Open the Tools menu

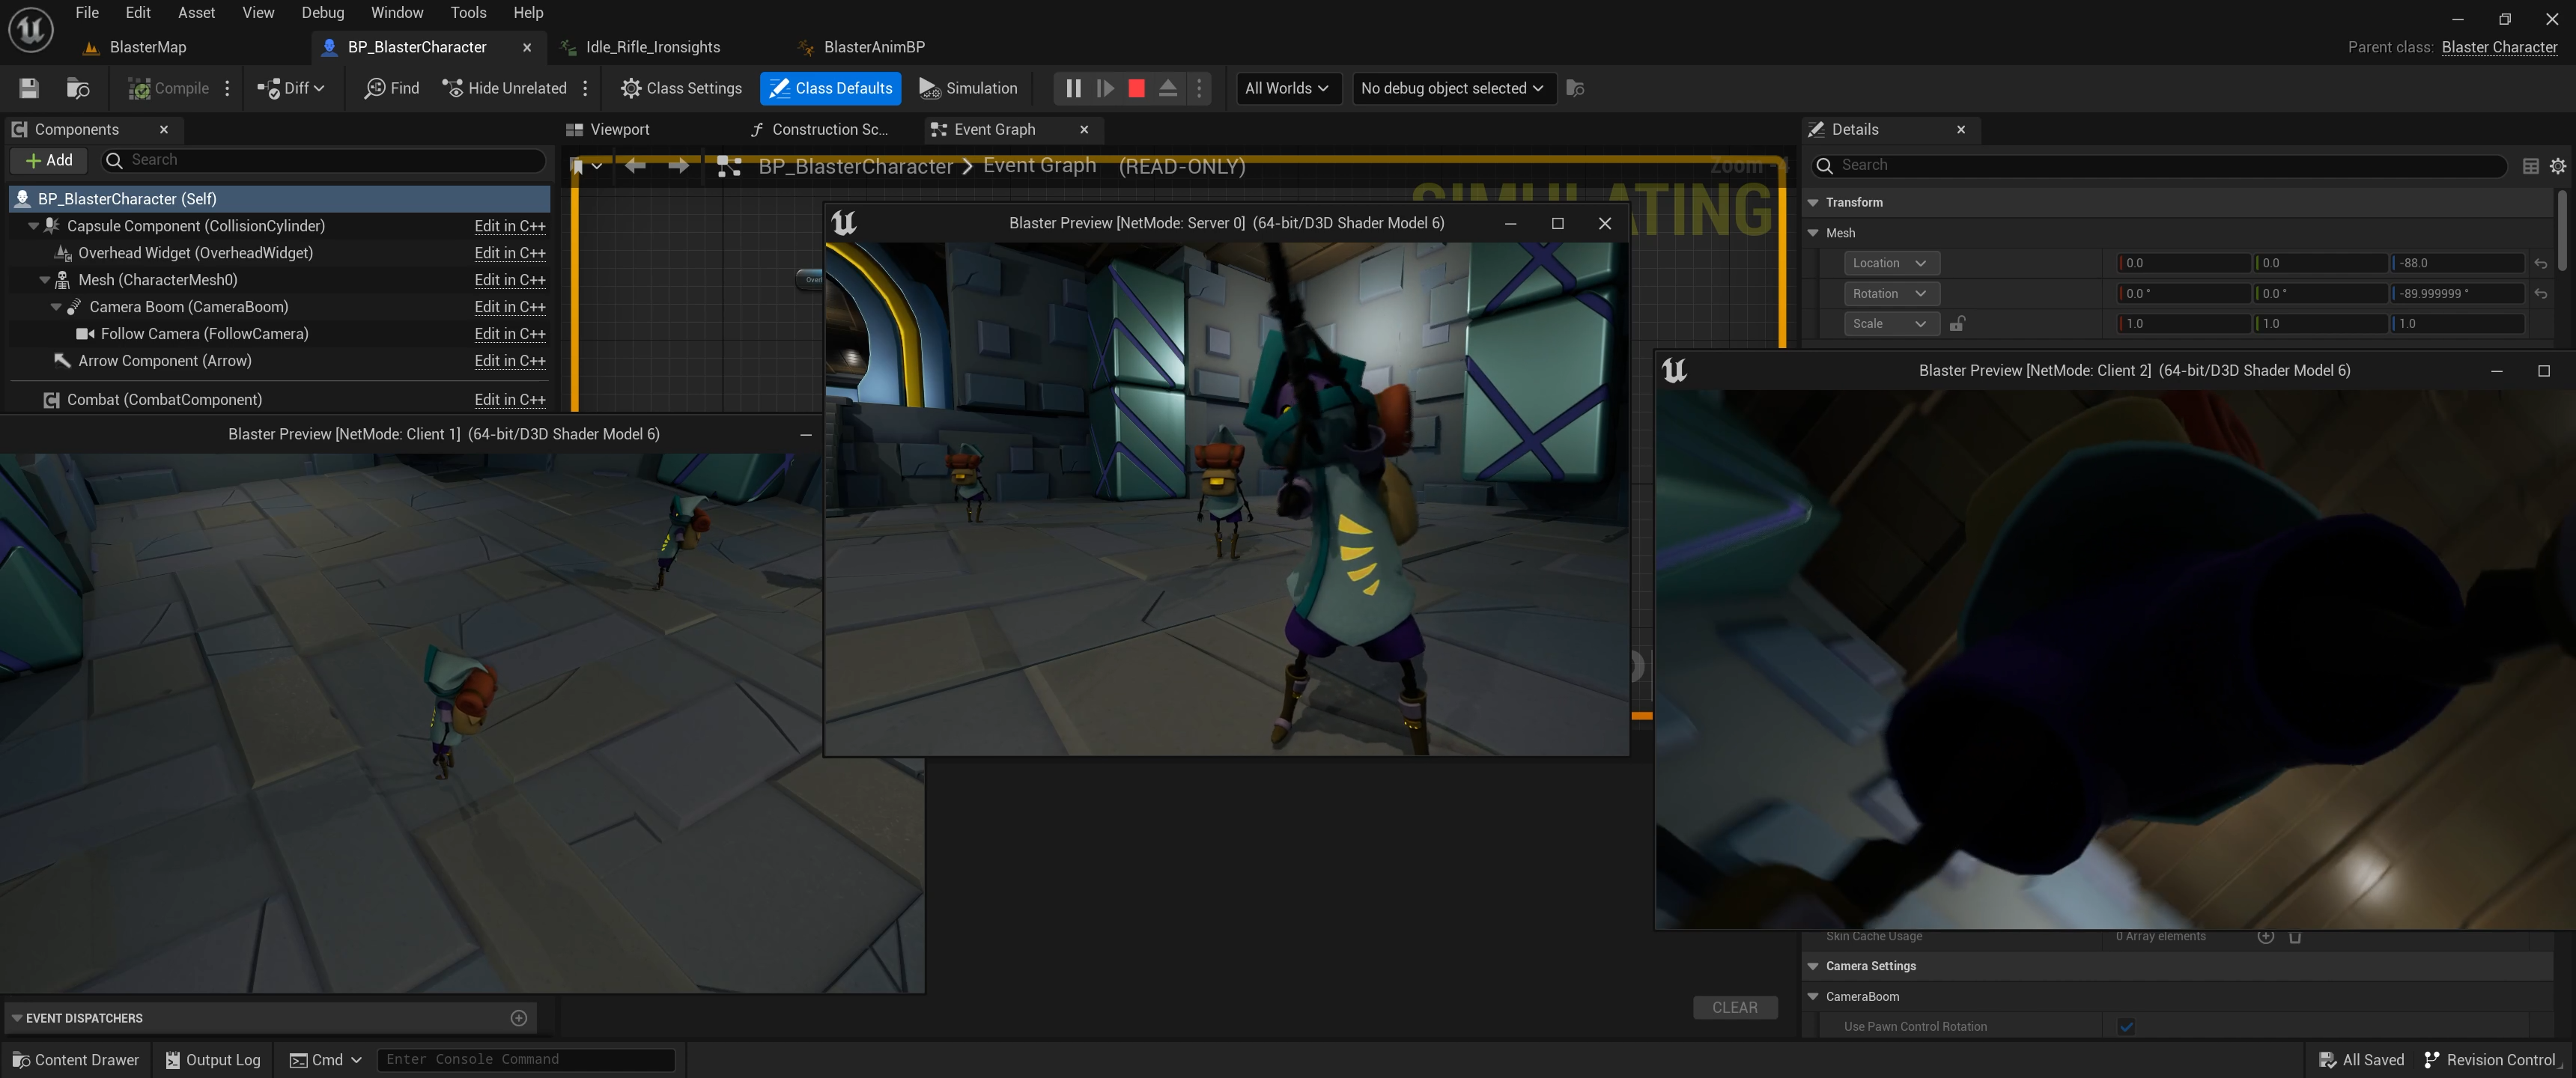click(x=467, y=12)
